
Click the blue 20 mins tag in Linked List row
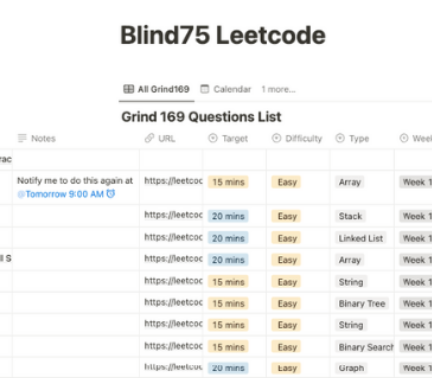pyautogui.click(x=228, y=238)
